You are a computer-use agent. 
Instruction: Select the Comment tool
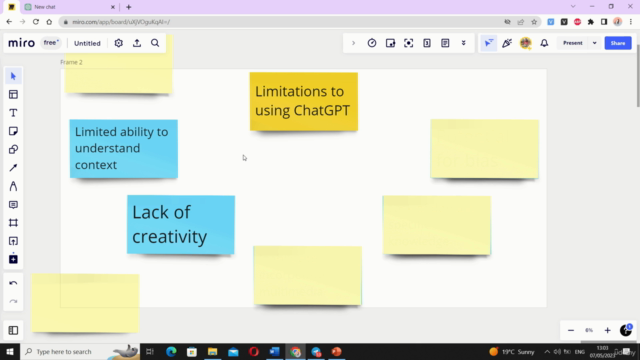[x=13, y=204]
